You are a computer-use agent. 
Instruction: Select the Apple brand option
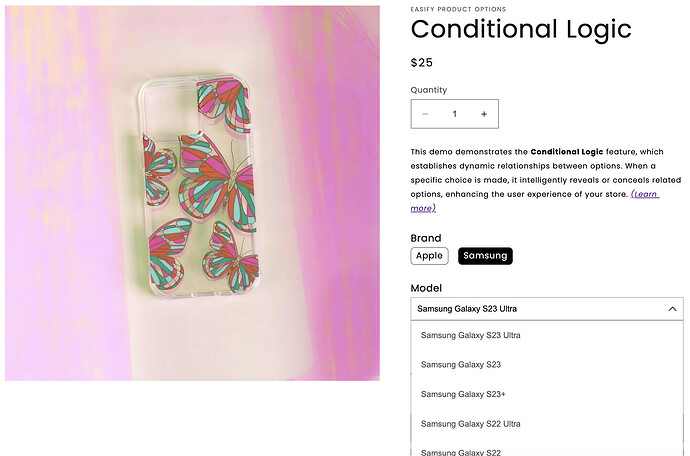click(429, 256)
